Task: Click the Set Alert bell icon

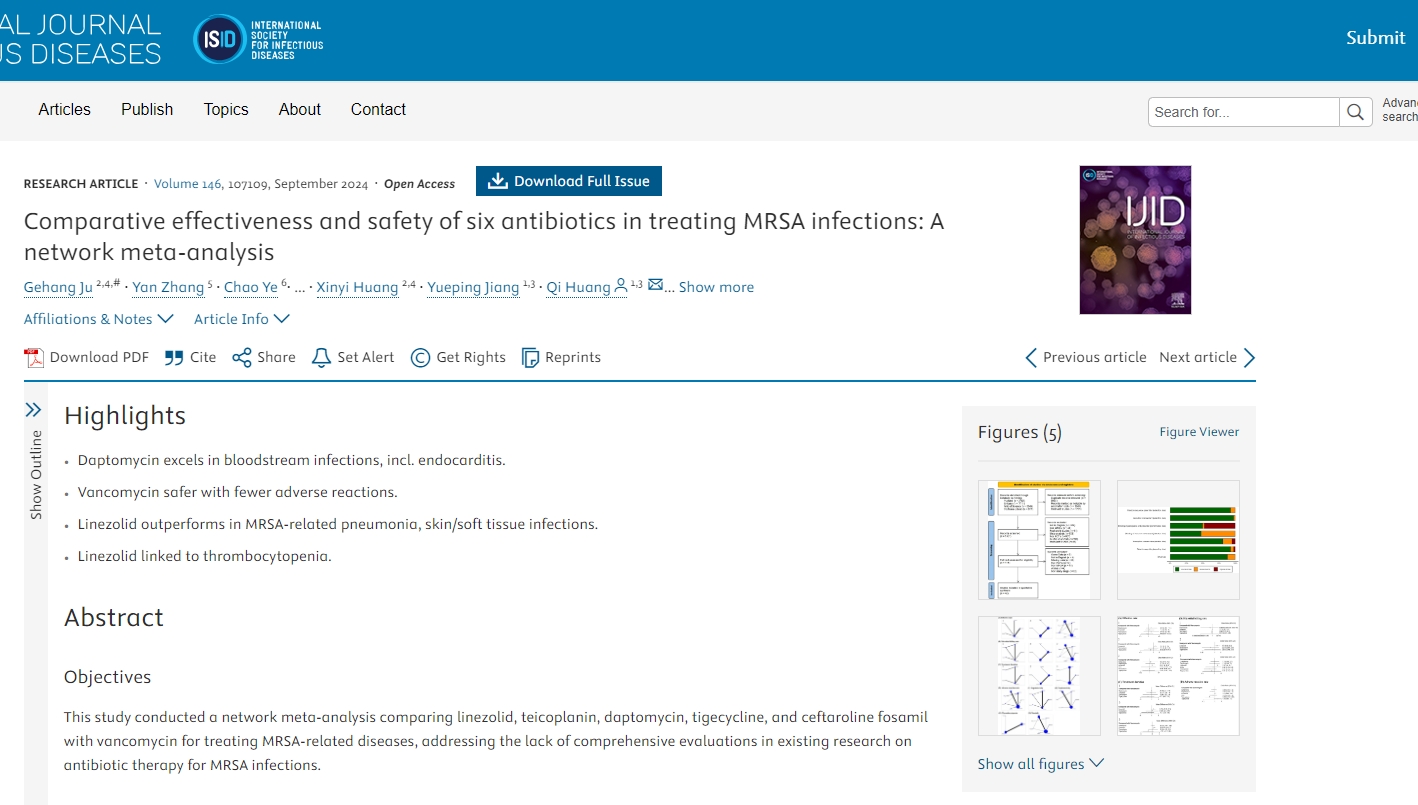Action: [x=321, y=358]
